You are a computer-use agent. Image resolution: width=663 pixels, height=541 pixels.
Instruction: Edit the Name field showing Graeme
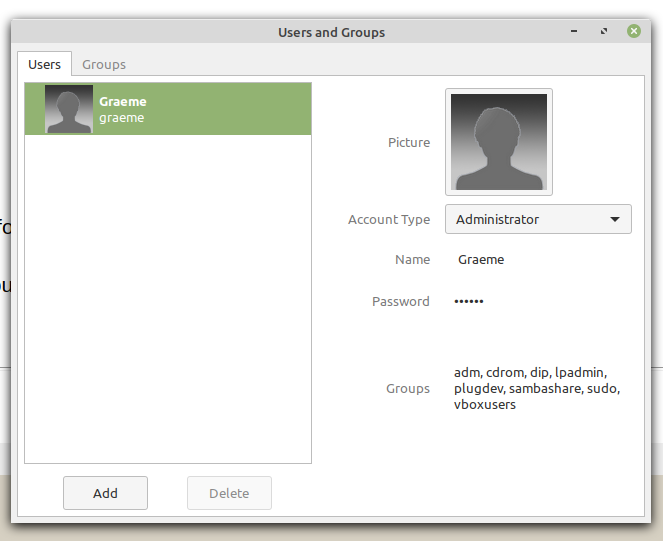[x=481, y=260]
